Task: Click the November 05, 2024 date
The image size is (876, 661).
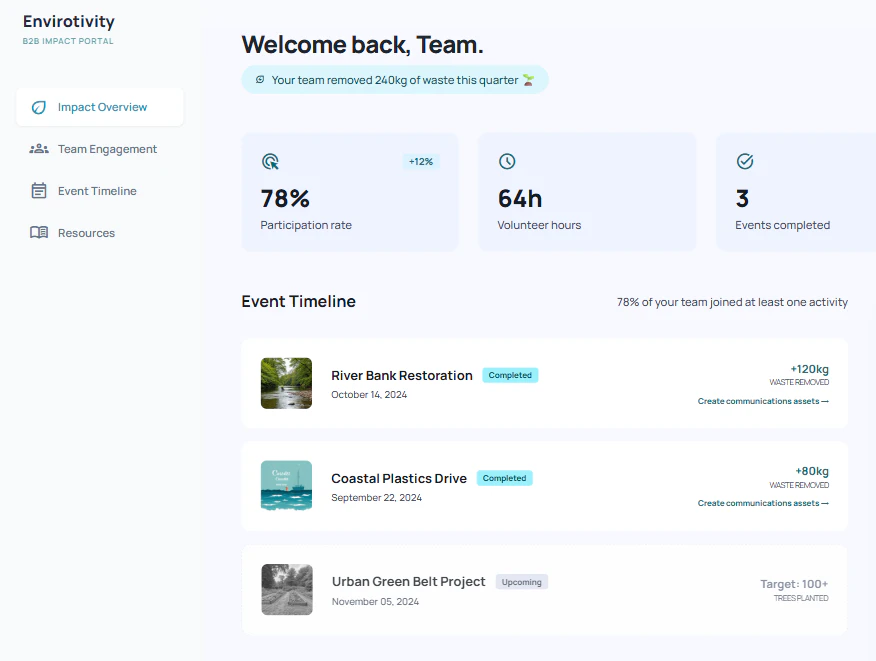Action: tap(375, 601)
